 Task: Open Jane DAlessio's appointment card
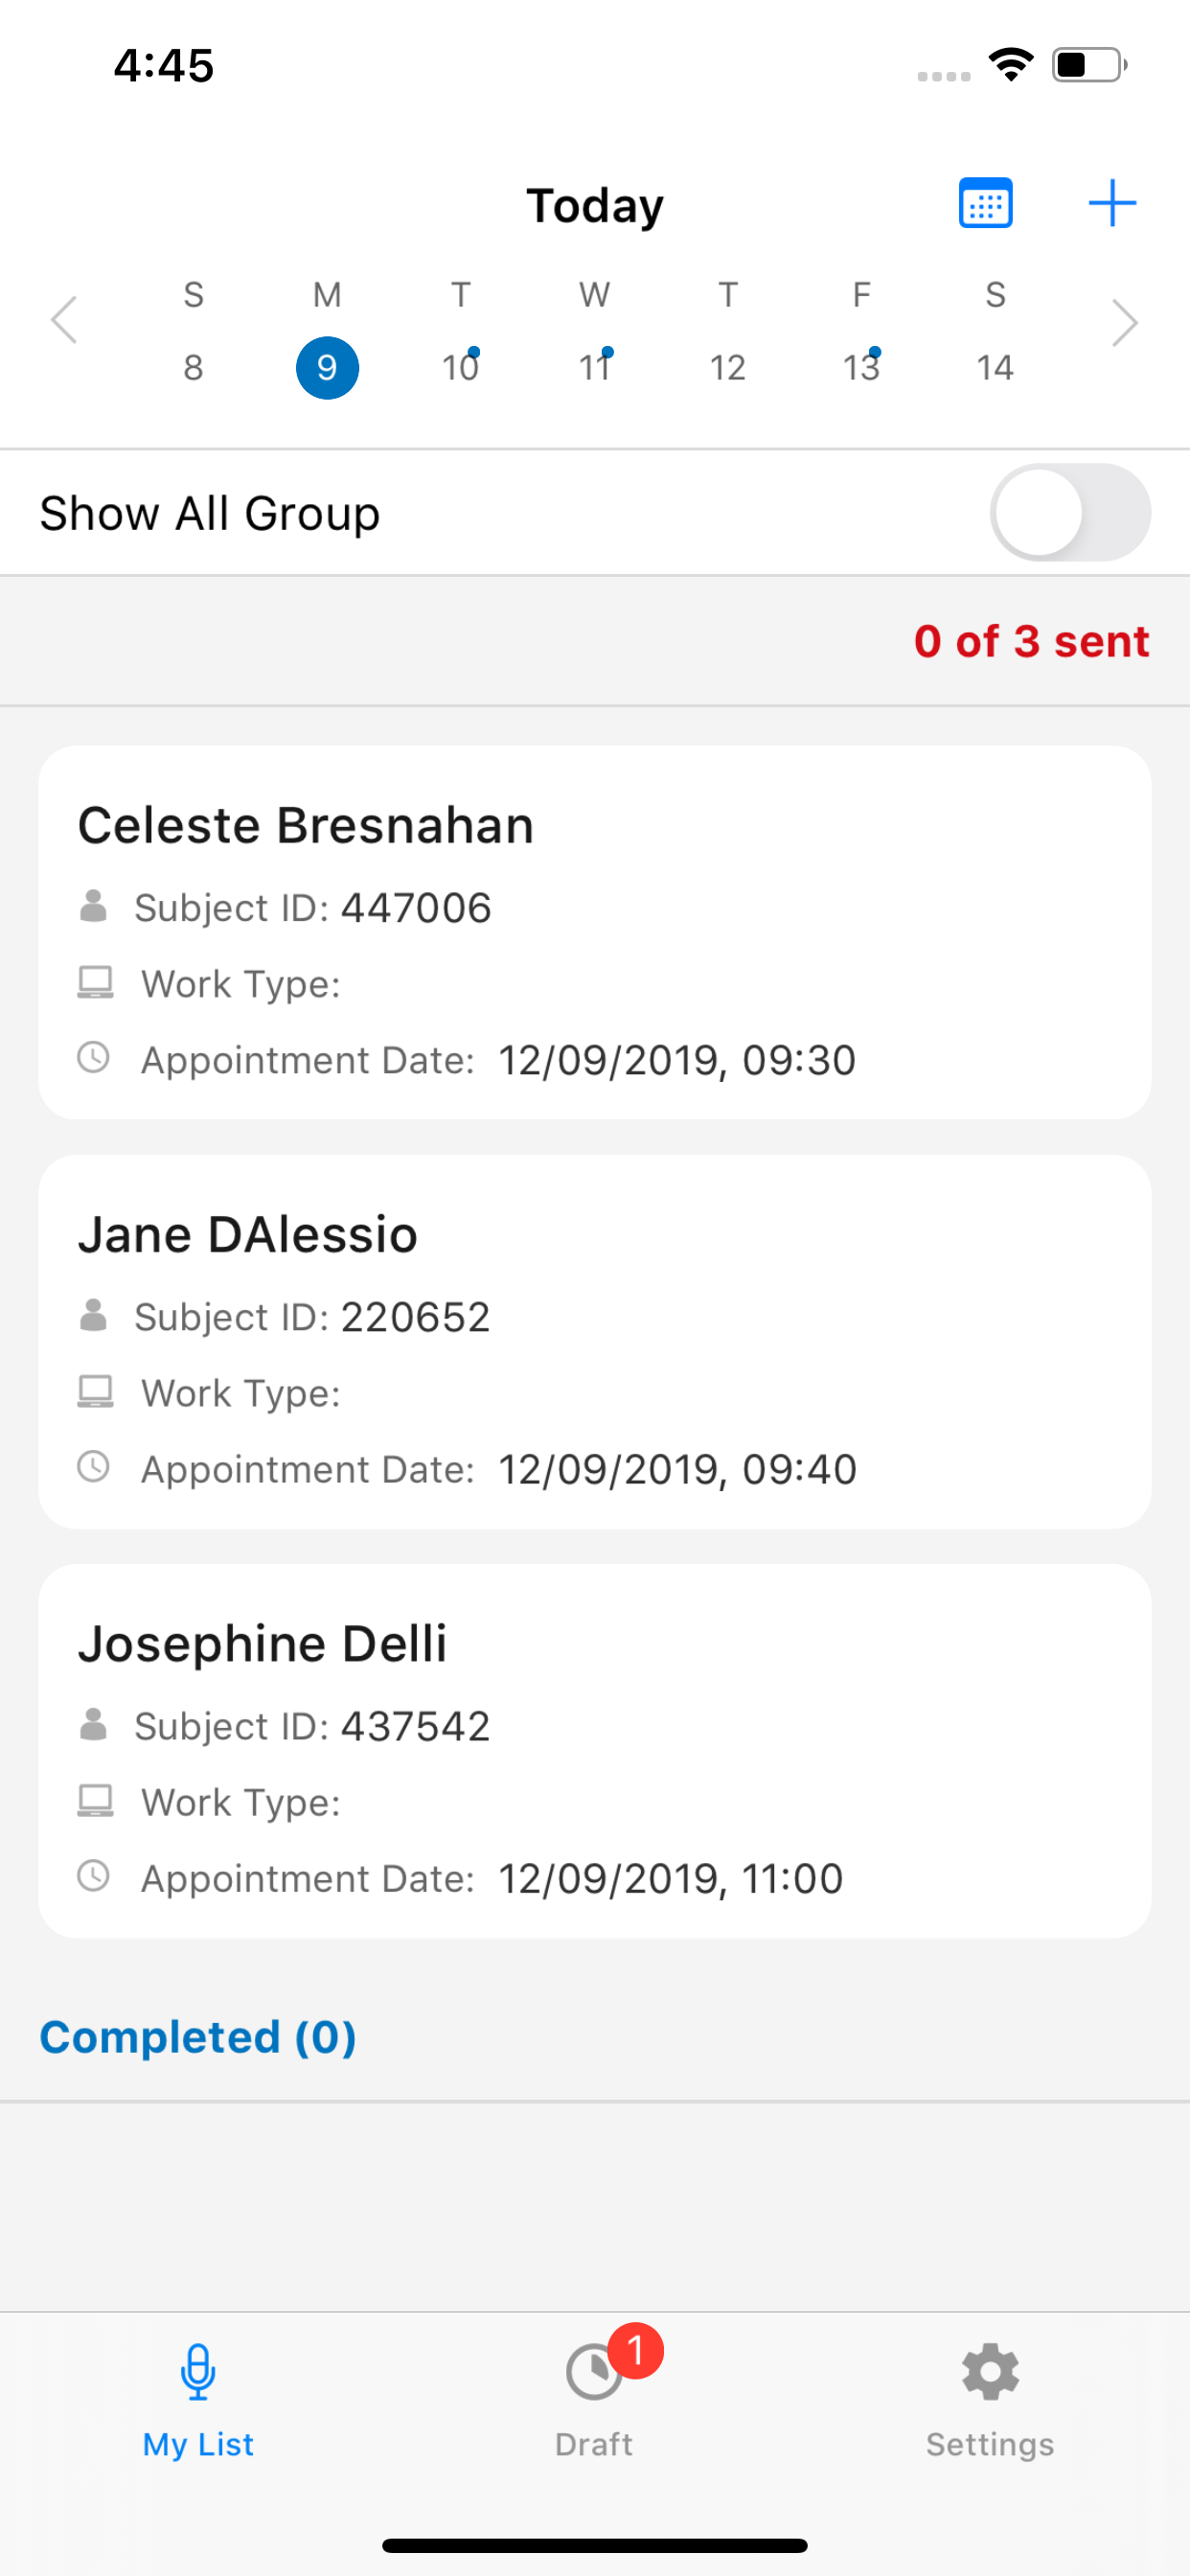click(x=595, y=1341)
